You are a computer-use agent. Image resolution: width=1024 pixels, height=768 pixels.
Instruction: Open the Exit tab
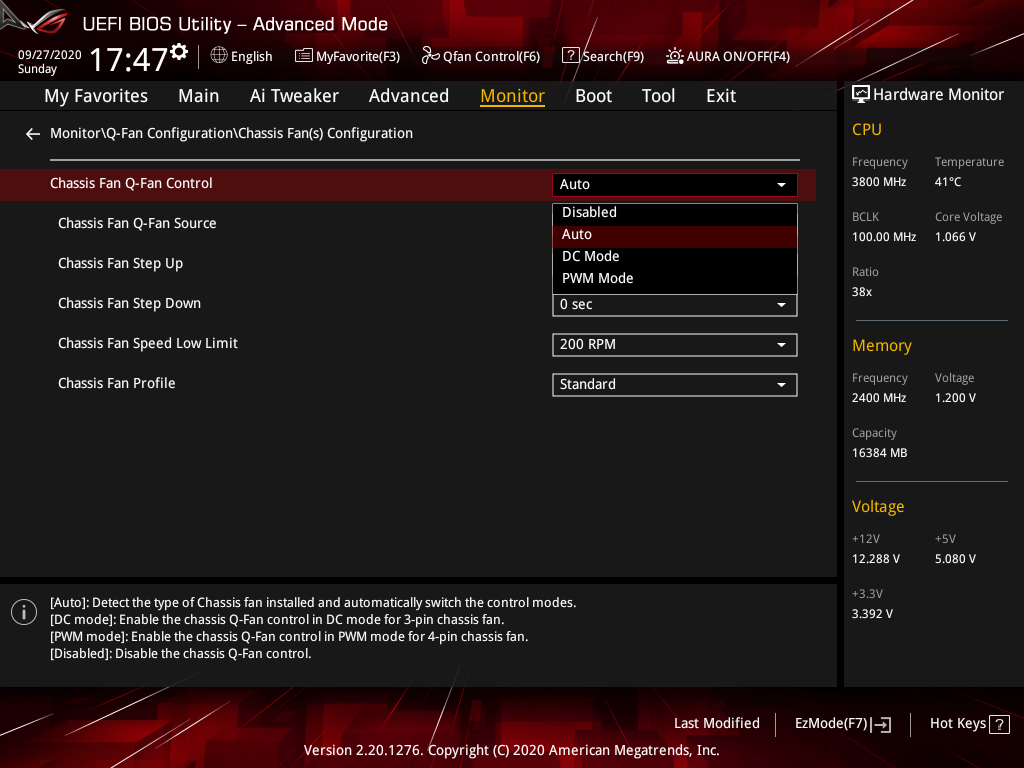tap(721, 96)
